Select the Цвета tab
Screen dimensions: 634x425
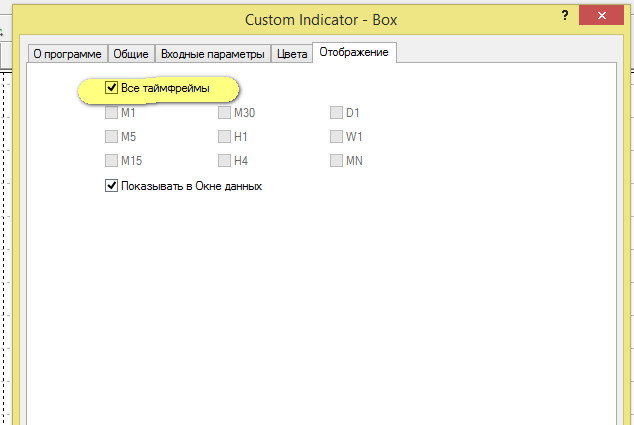[x=292, y=53]
